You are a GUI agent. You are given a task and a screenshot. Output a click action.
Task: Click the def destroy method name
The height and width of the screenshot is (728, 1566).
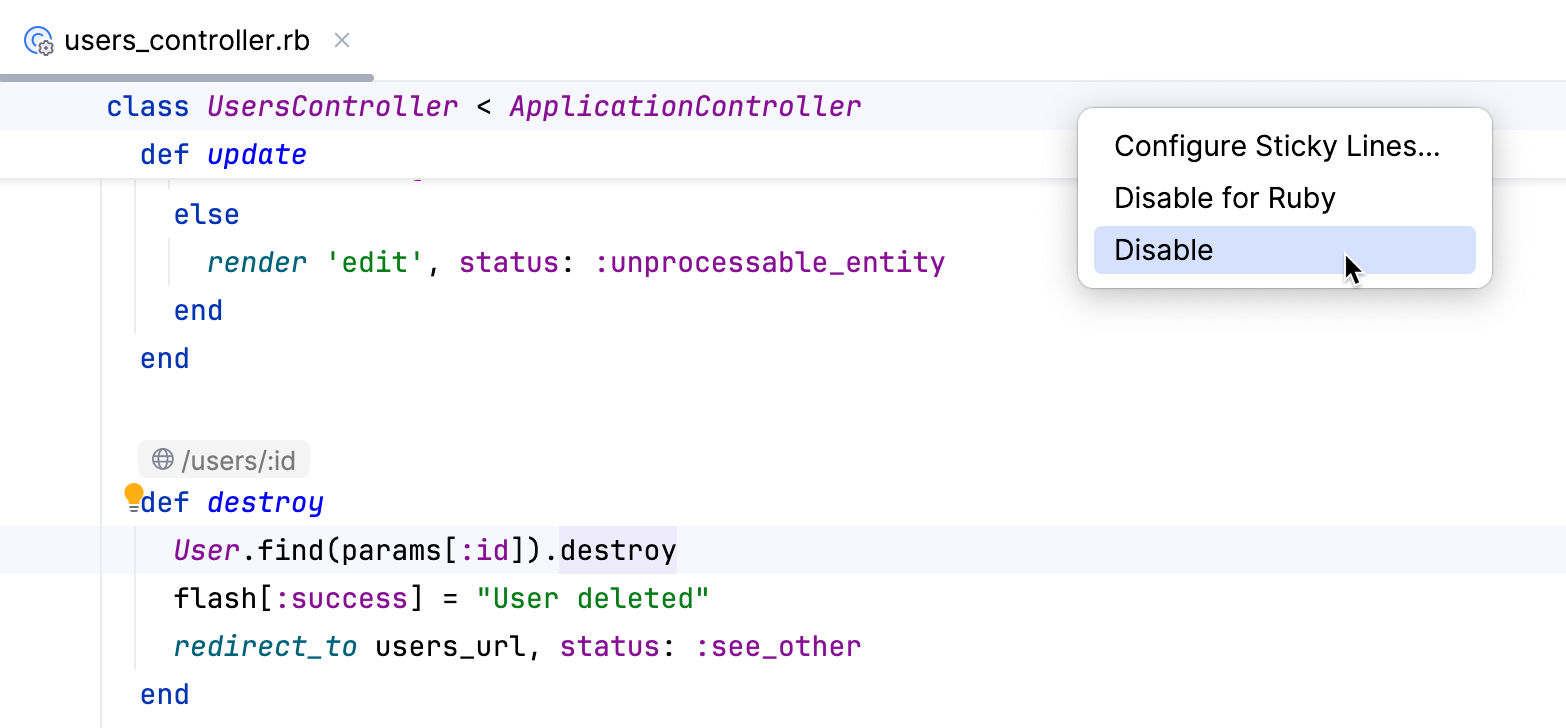pos(264,501)
